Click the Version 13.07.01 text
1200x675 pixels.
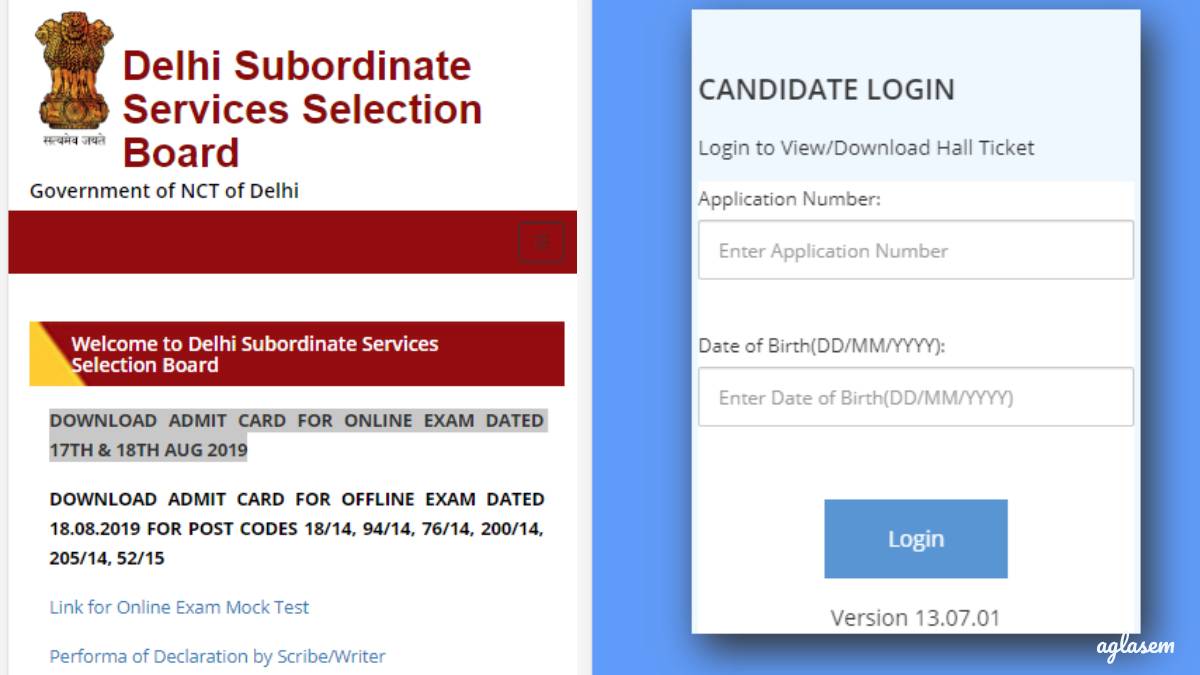(915, 617)
